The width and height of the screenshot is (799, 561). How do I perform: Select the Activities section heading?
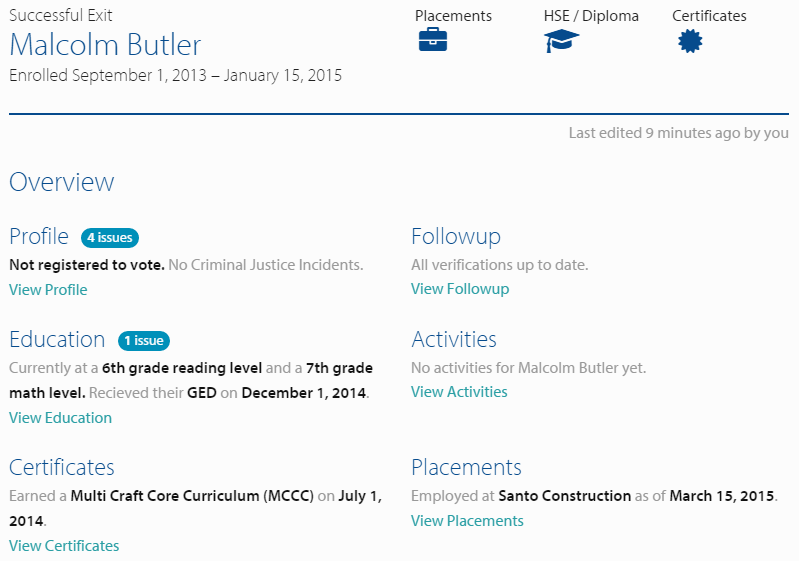[x=454, y=340]
